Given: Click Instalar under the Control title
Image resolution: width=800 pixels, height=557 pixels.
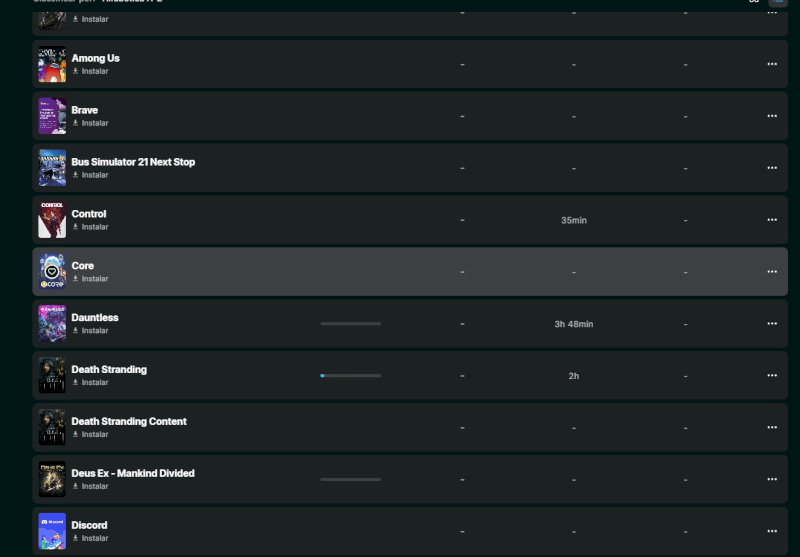Looking at the screenshot, I should tap(91, 227).
